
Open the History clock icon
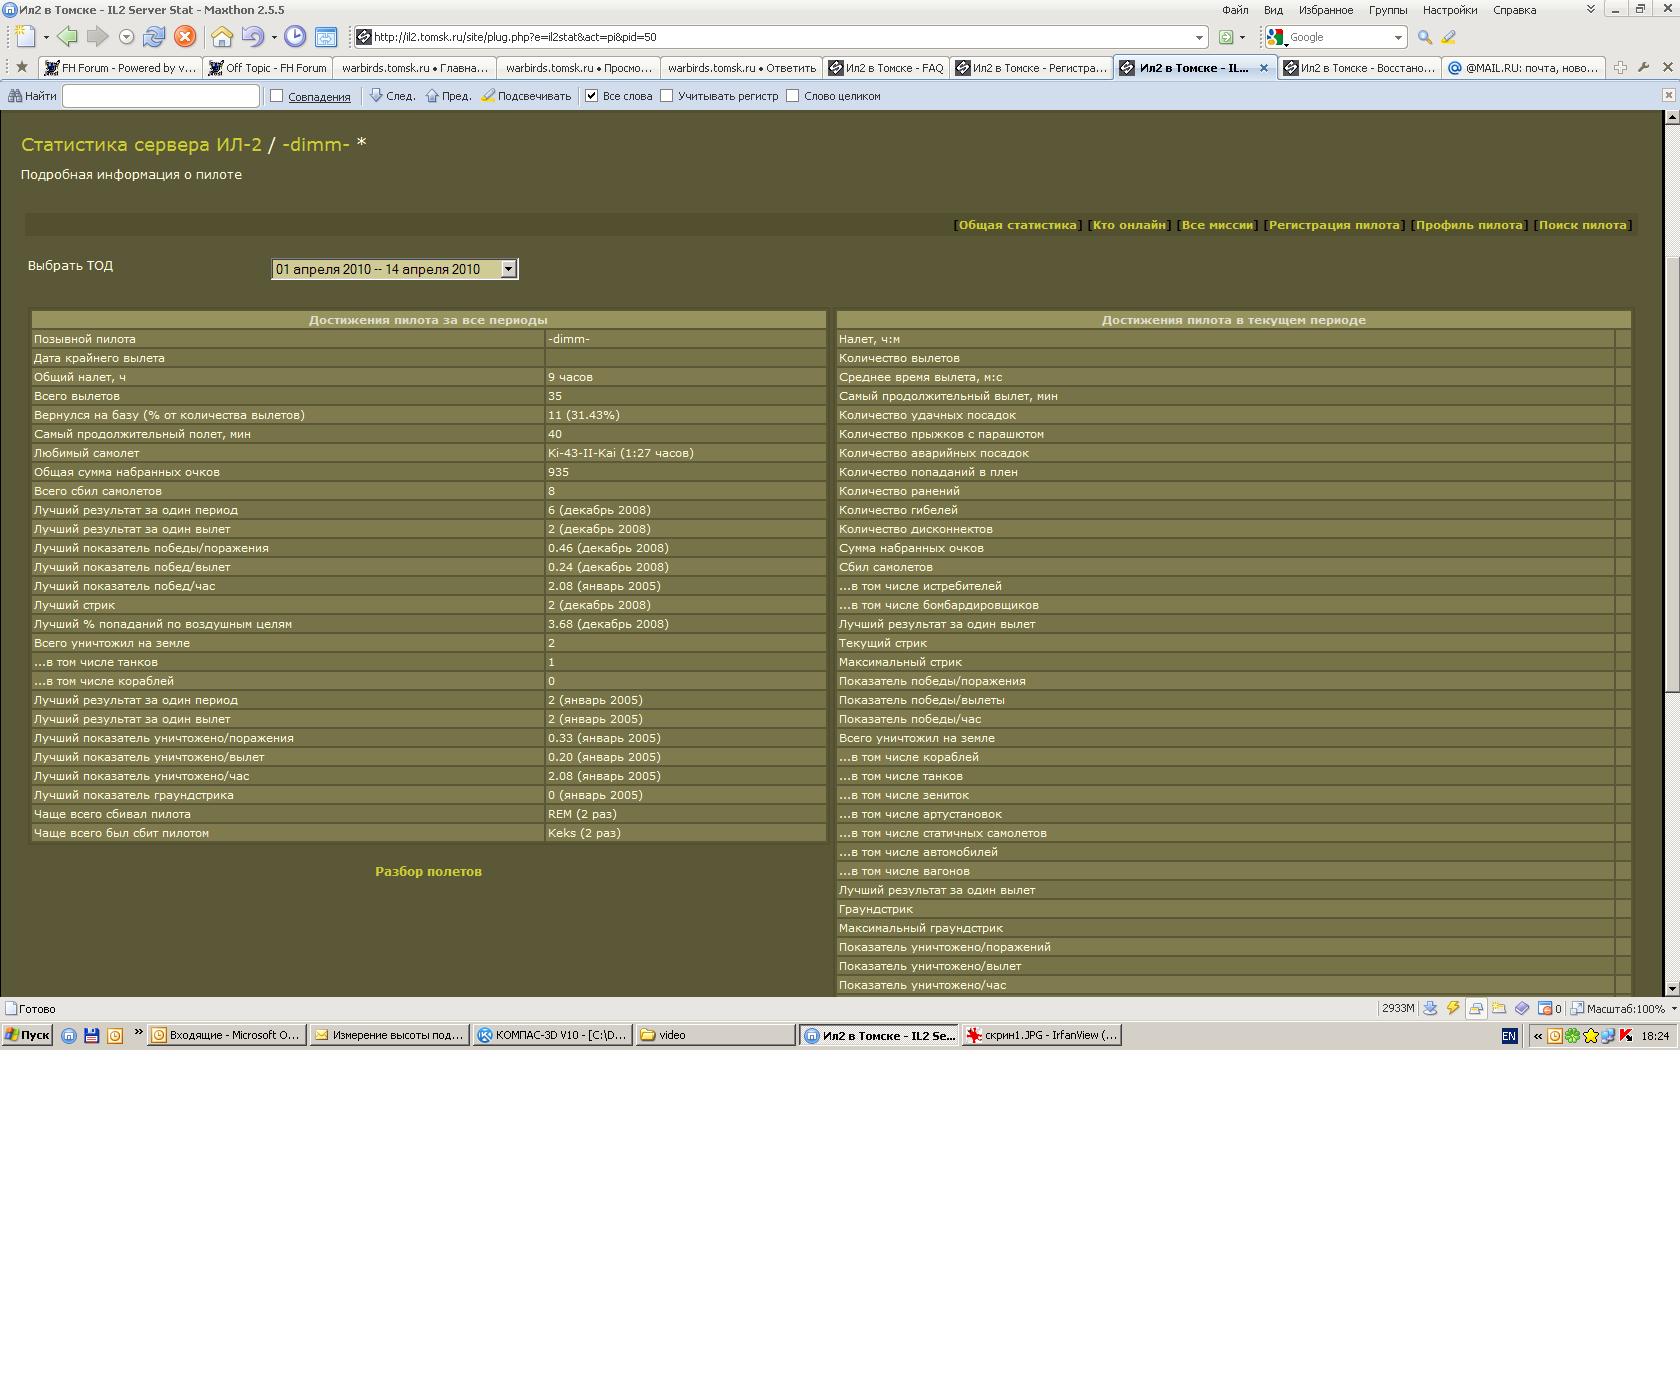tap(295, 37)
